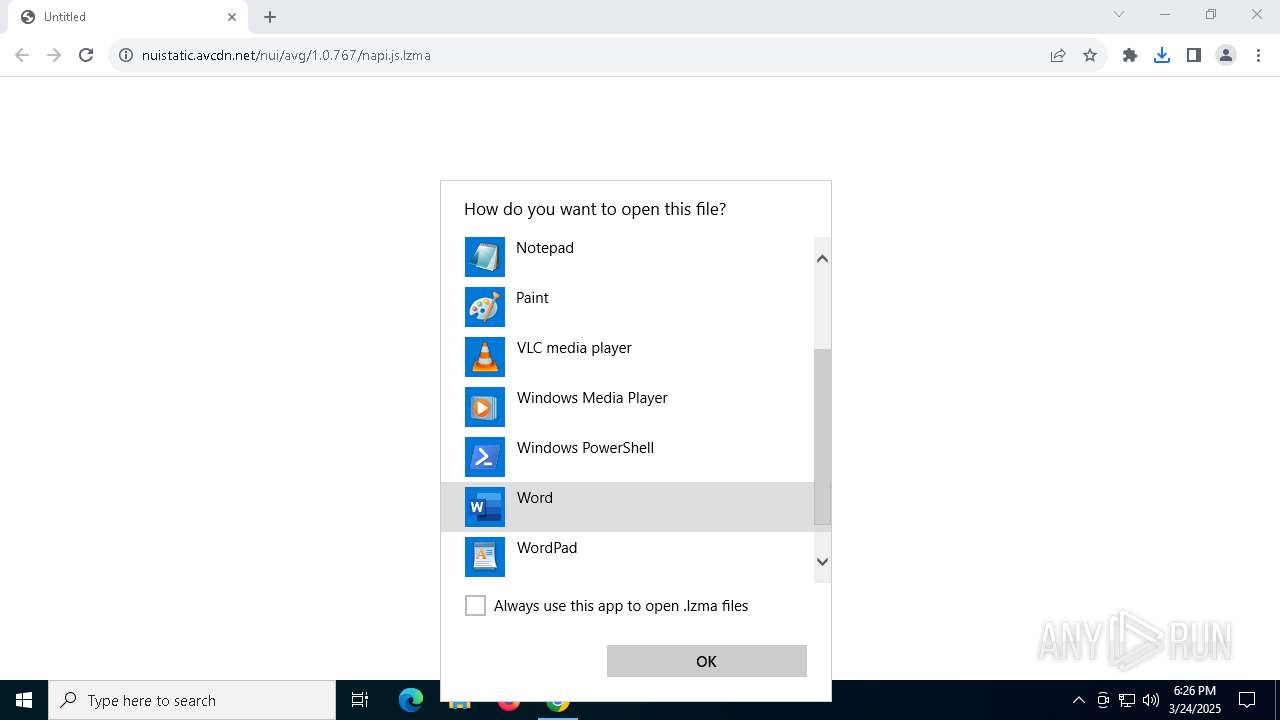Click the app list scrollbar thumb

click(822, 437)
